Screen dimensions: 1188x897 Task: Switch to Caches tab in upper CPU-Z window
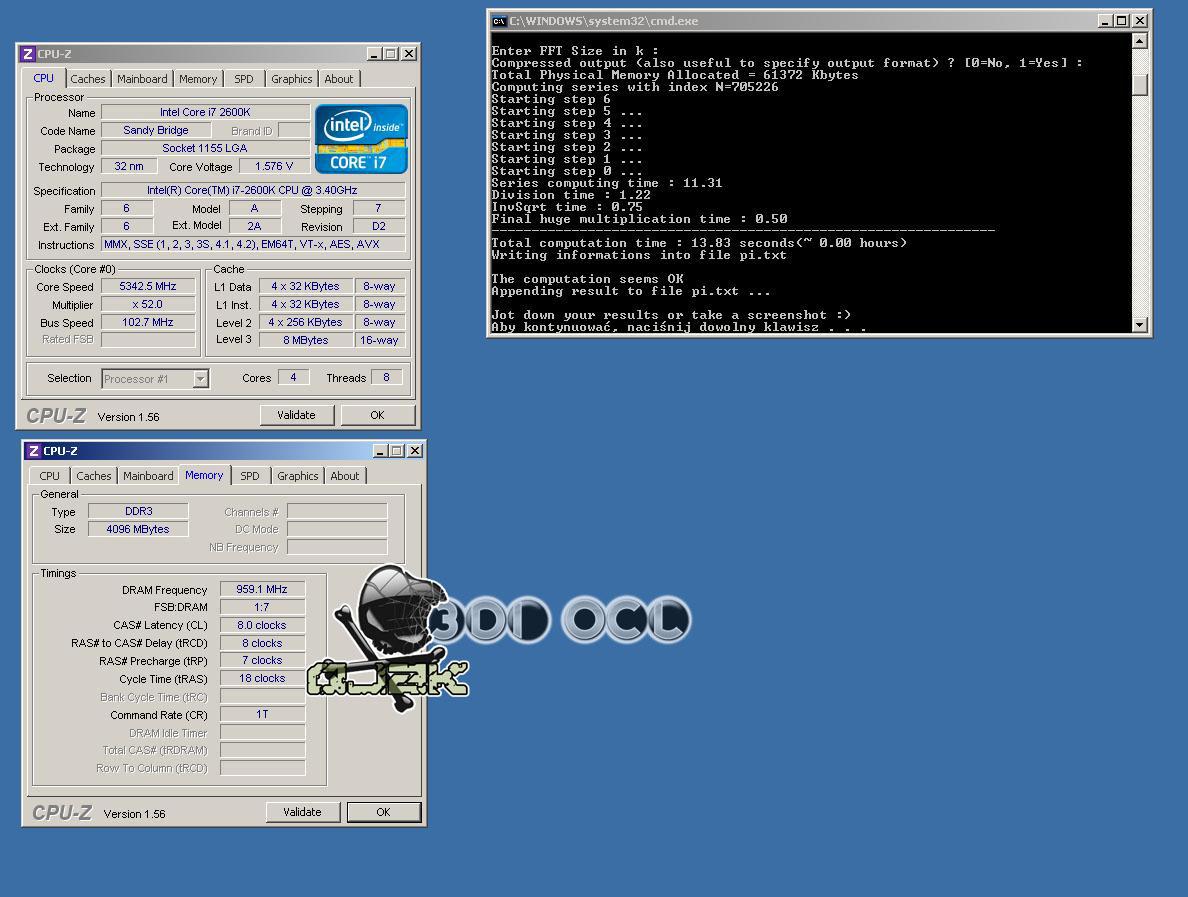88,79
